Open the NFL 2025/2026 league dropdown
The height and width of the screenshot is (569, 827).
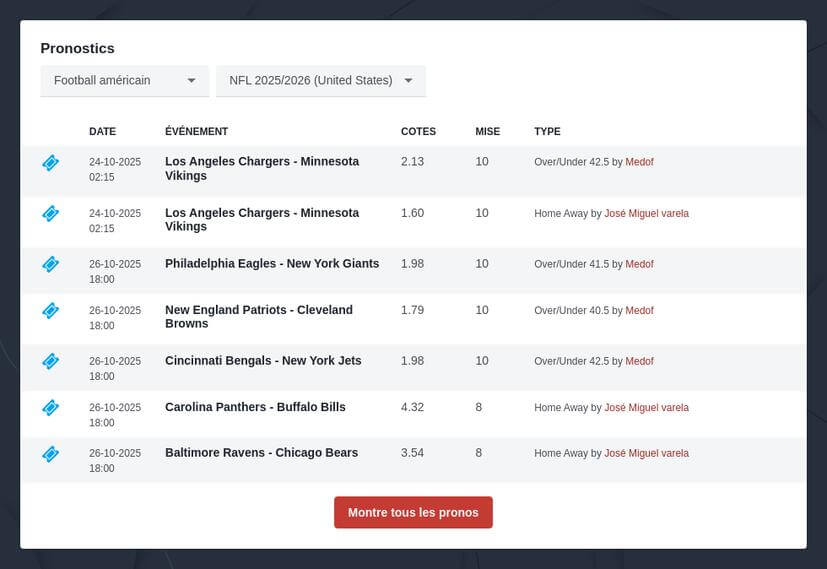click(x=320, y=81)
